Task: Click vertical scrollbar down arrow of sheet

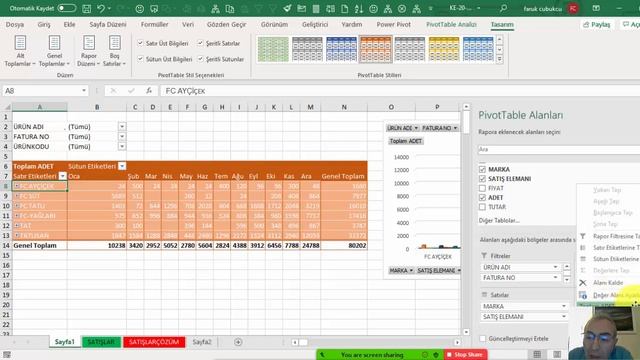Action: tap(466, 332)
